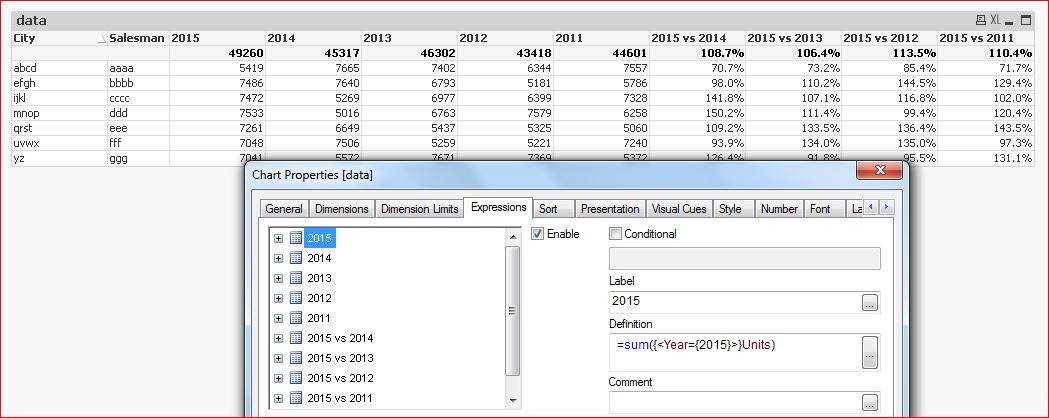This screenshot has width=1049, height=418.
Task: Select the 2014 expression table icon
Action: point(296,258)
